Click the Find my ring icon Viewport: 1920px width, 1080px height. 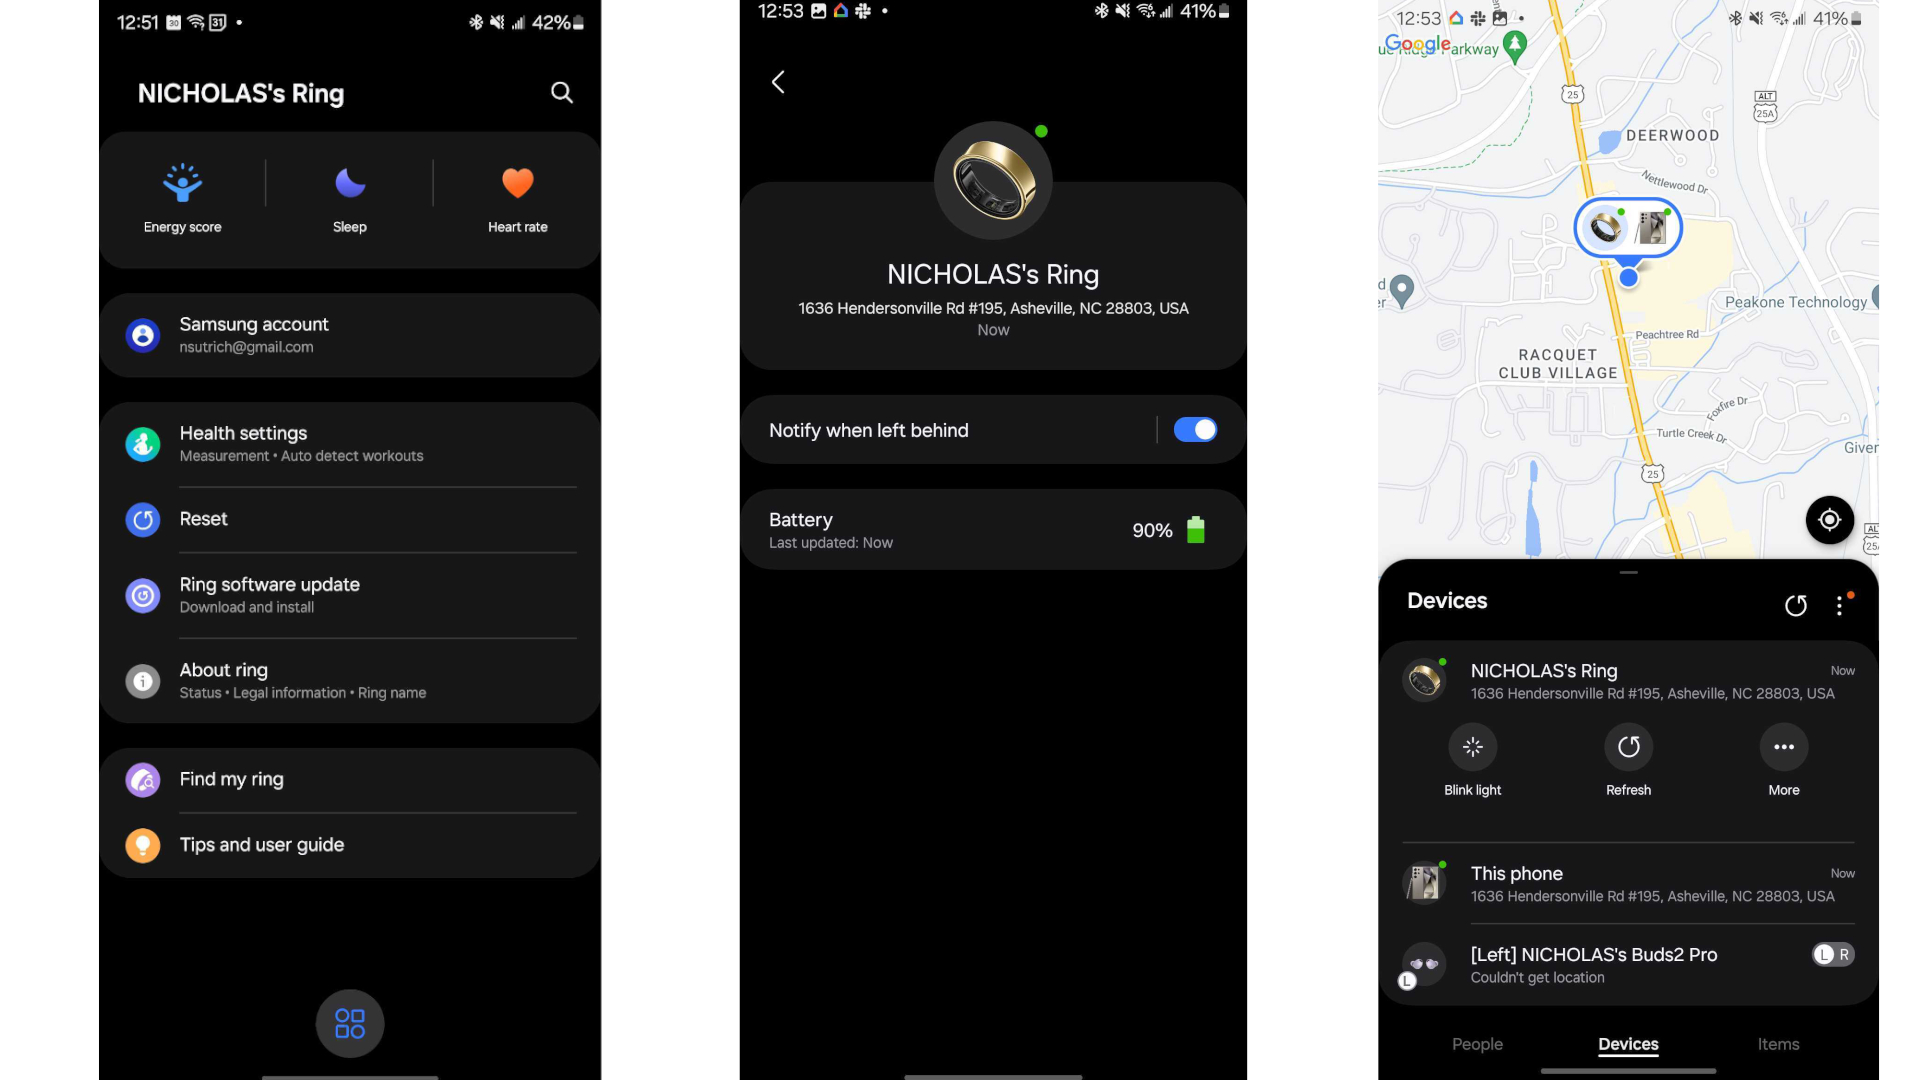click(x=142, y=779)
